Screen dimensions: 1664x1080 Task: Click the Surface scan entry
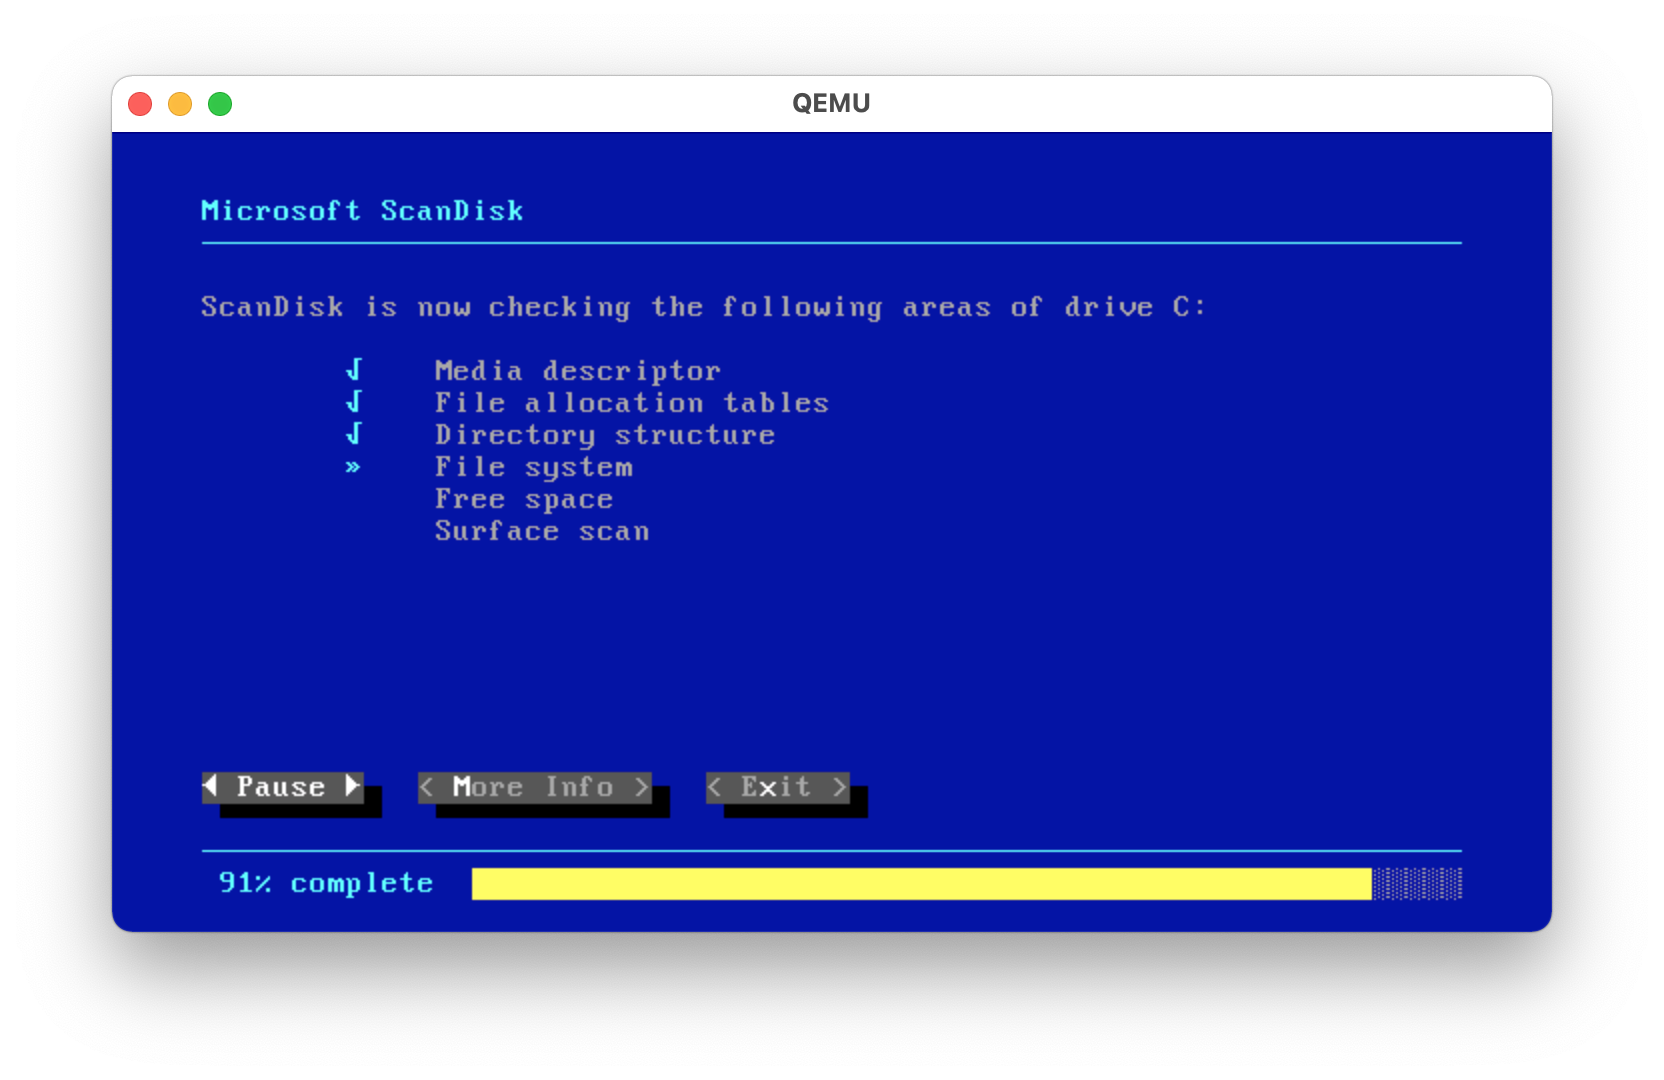[x=541, y=531]
